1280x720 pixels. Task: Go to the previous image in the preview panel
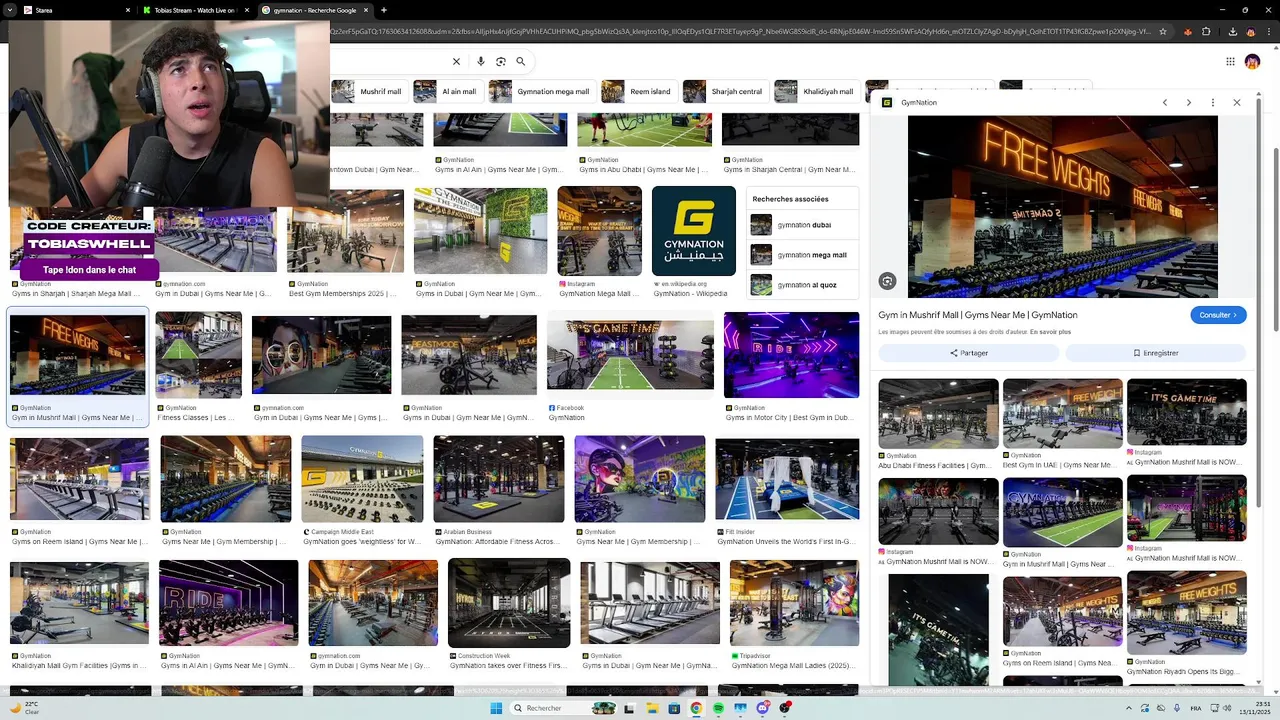(1165, 102)
